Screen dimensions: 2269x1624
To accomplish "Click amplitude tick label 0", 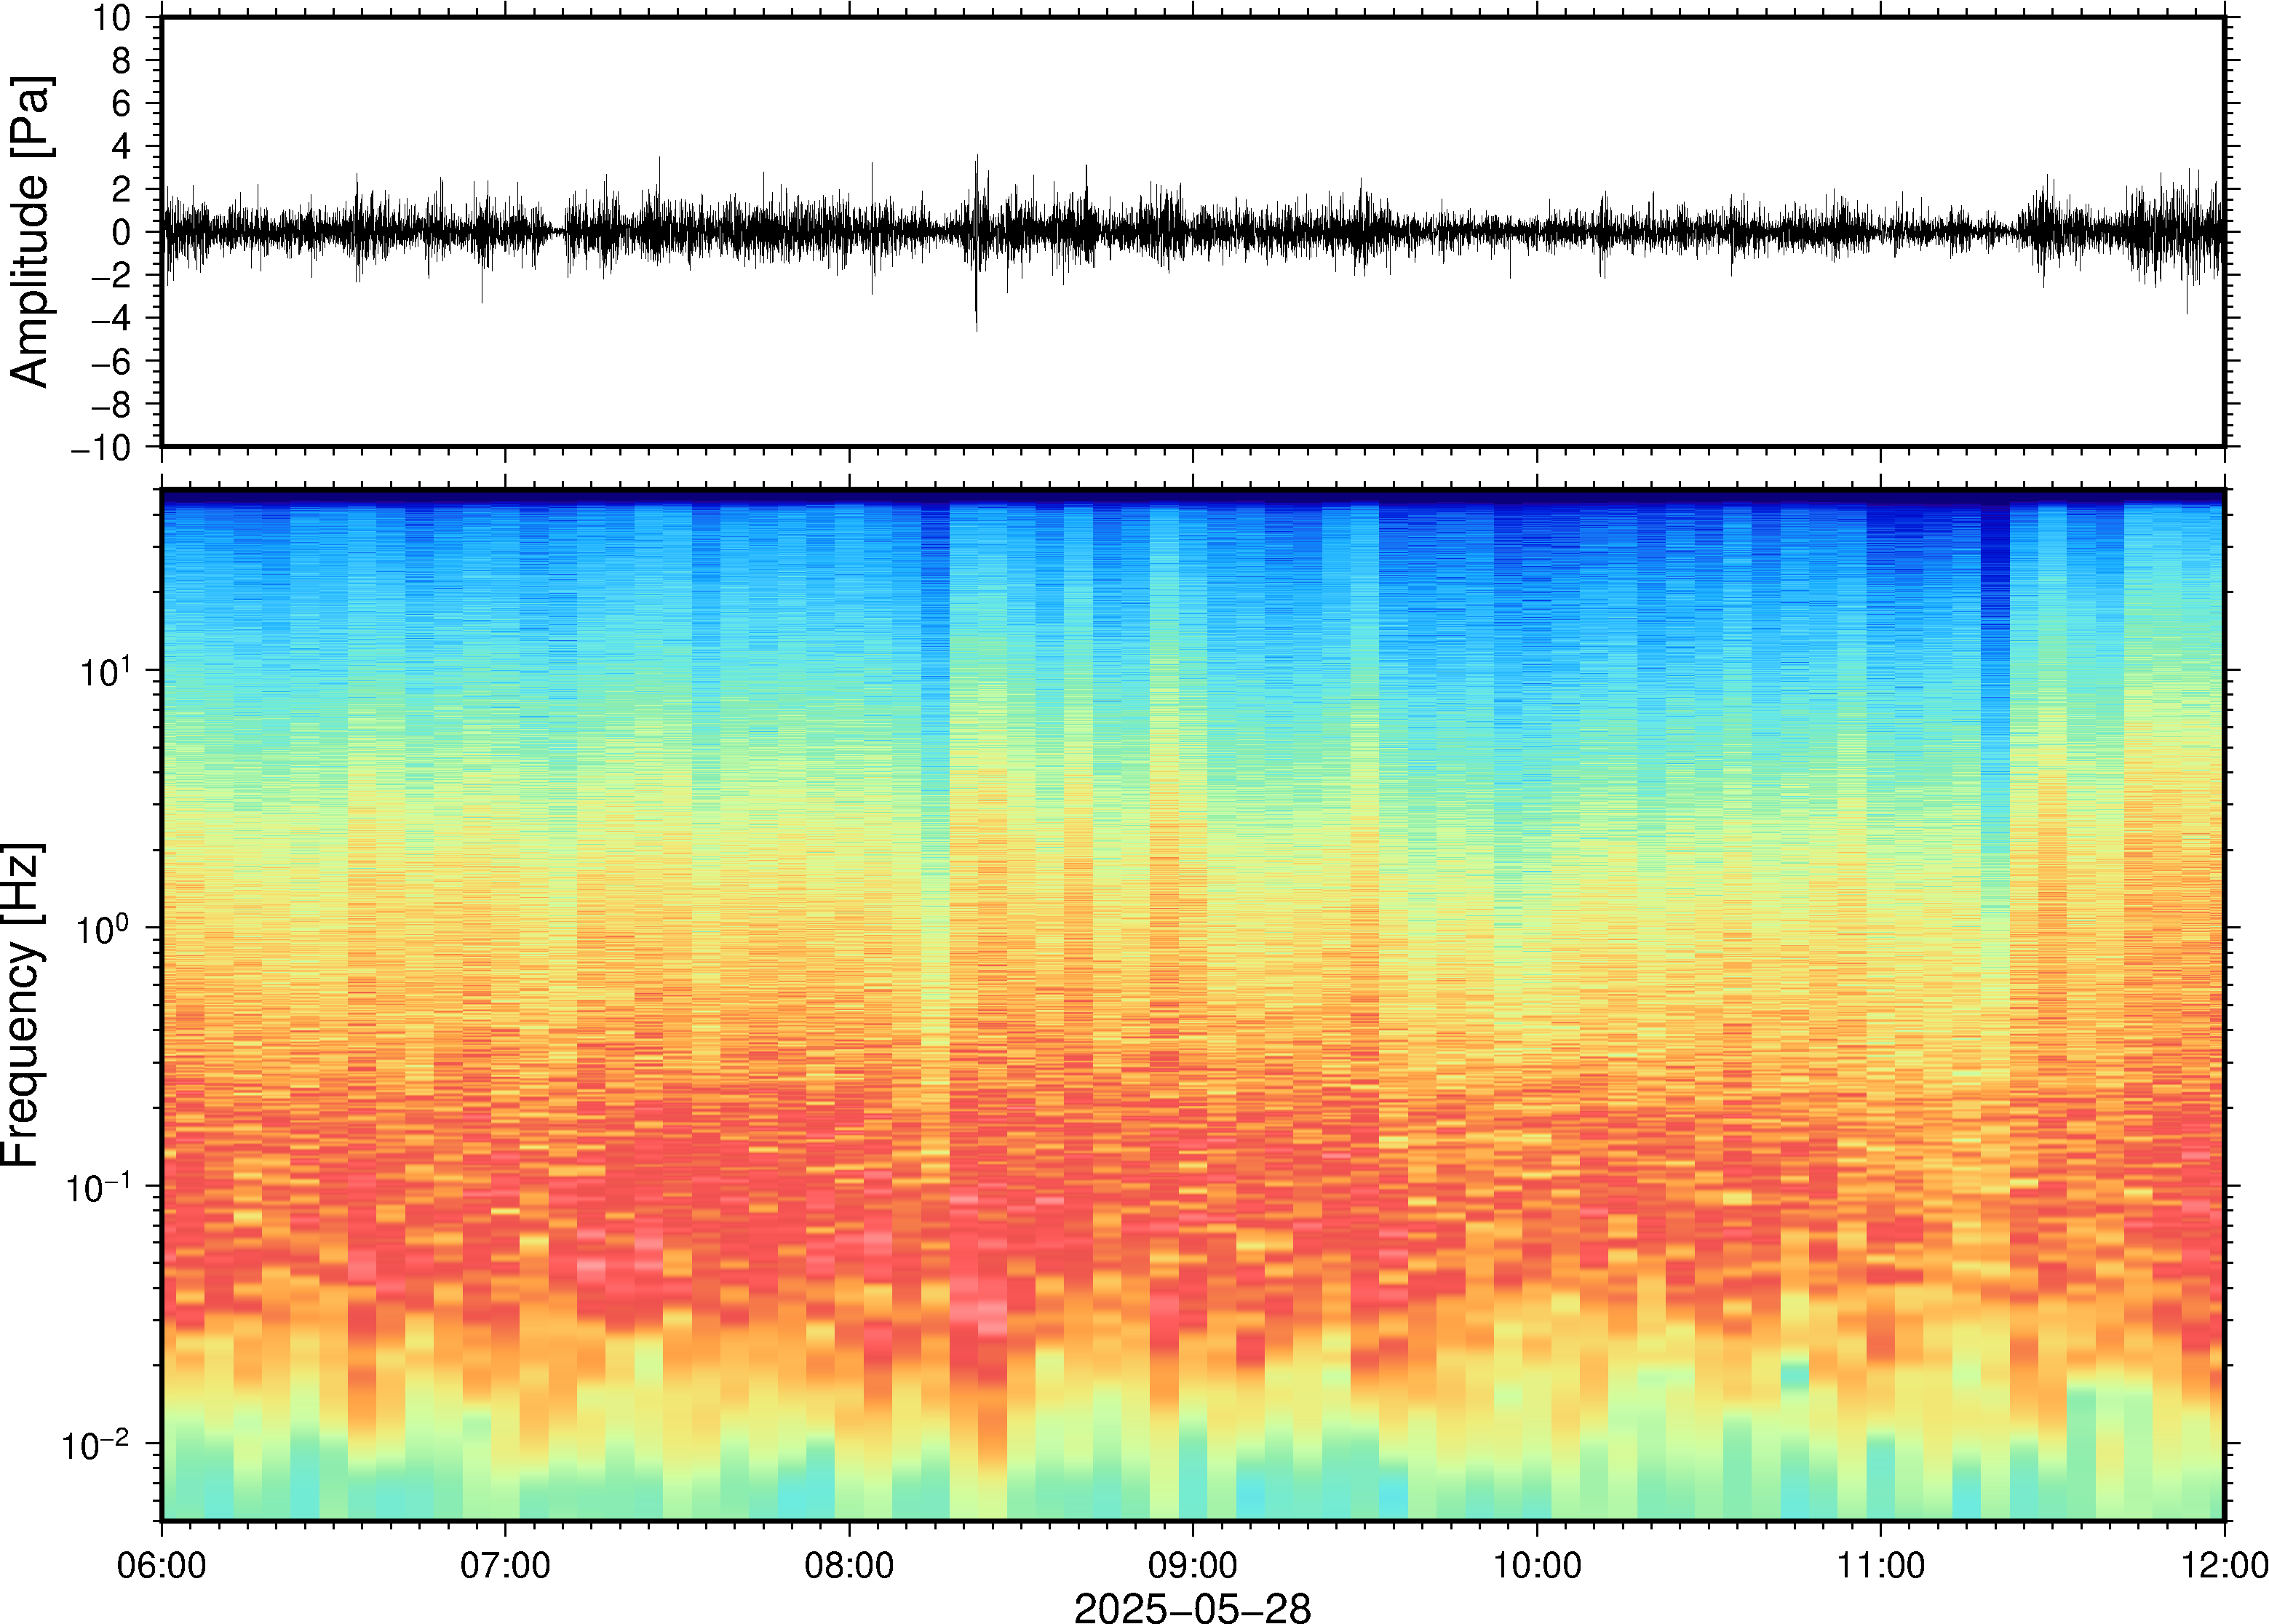I will pos(122,232).
